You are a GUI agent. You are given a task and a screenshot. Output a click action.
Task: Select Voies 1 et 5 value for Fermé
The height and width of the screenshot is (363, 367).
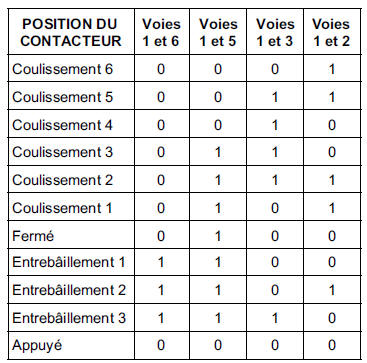click(x=218, y=236)
